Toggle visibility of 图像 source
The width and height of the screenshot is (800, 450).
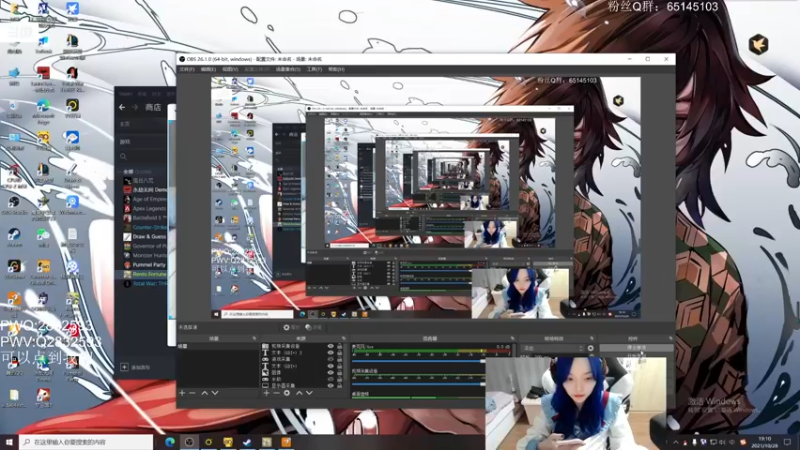331,372
